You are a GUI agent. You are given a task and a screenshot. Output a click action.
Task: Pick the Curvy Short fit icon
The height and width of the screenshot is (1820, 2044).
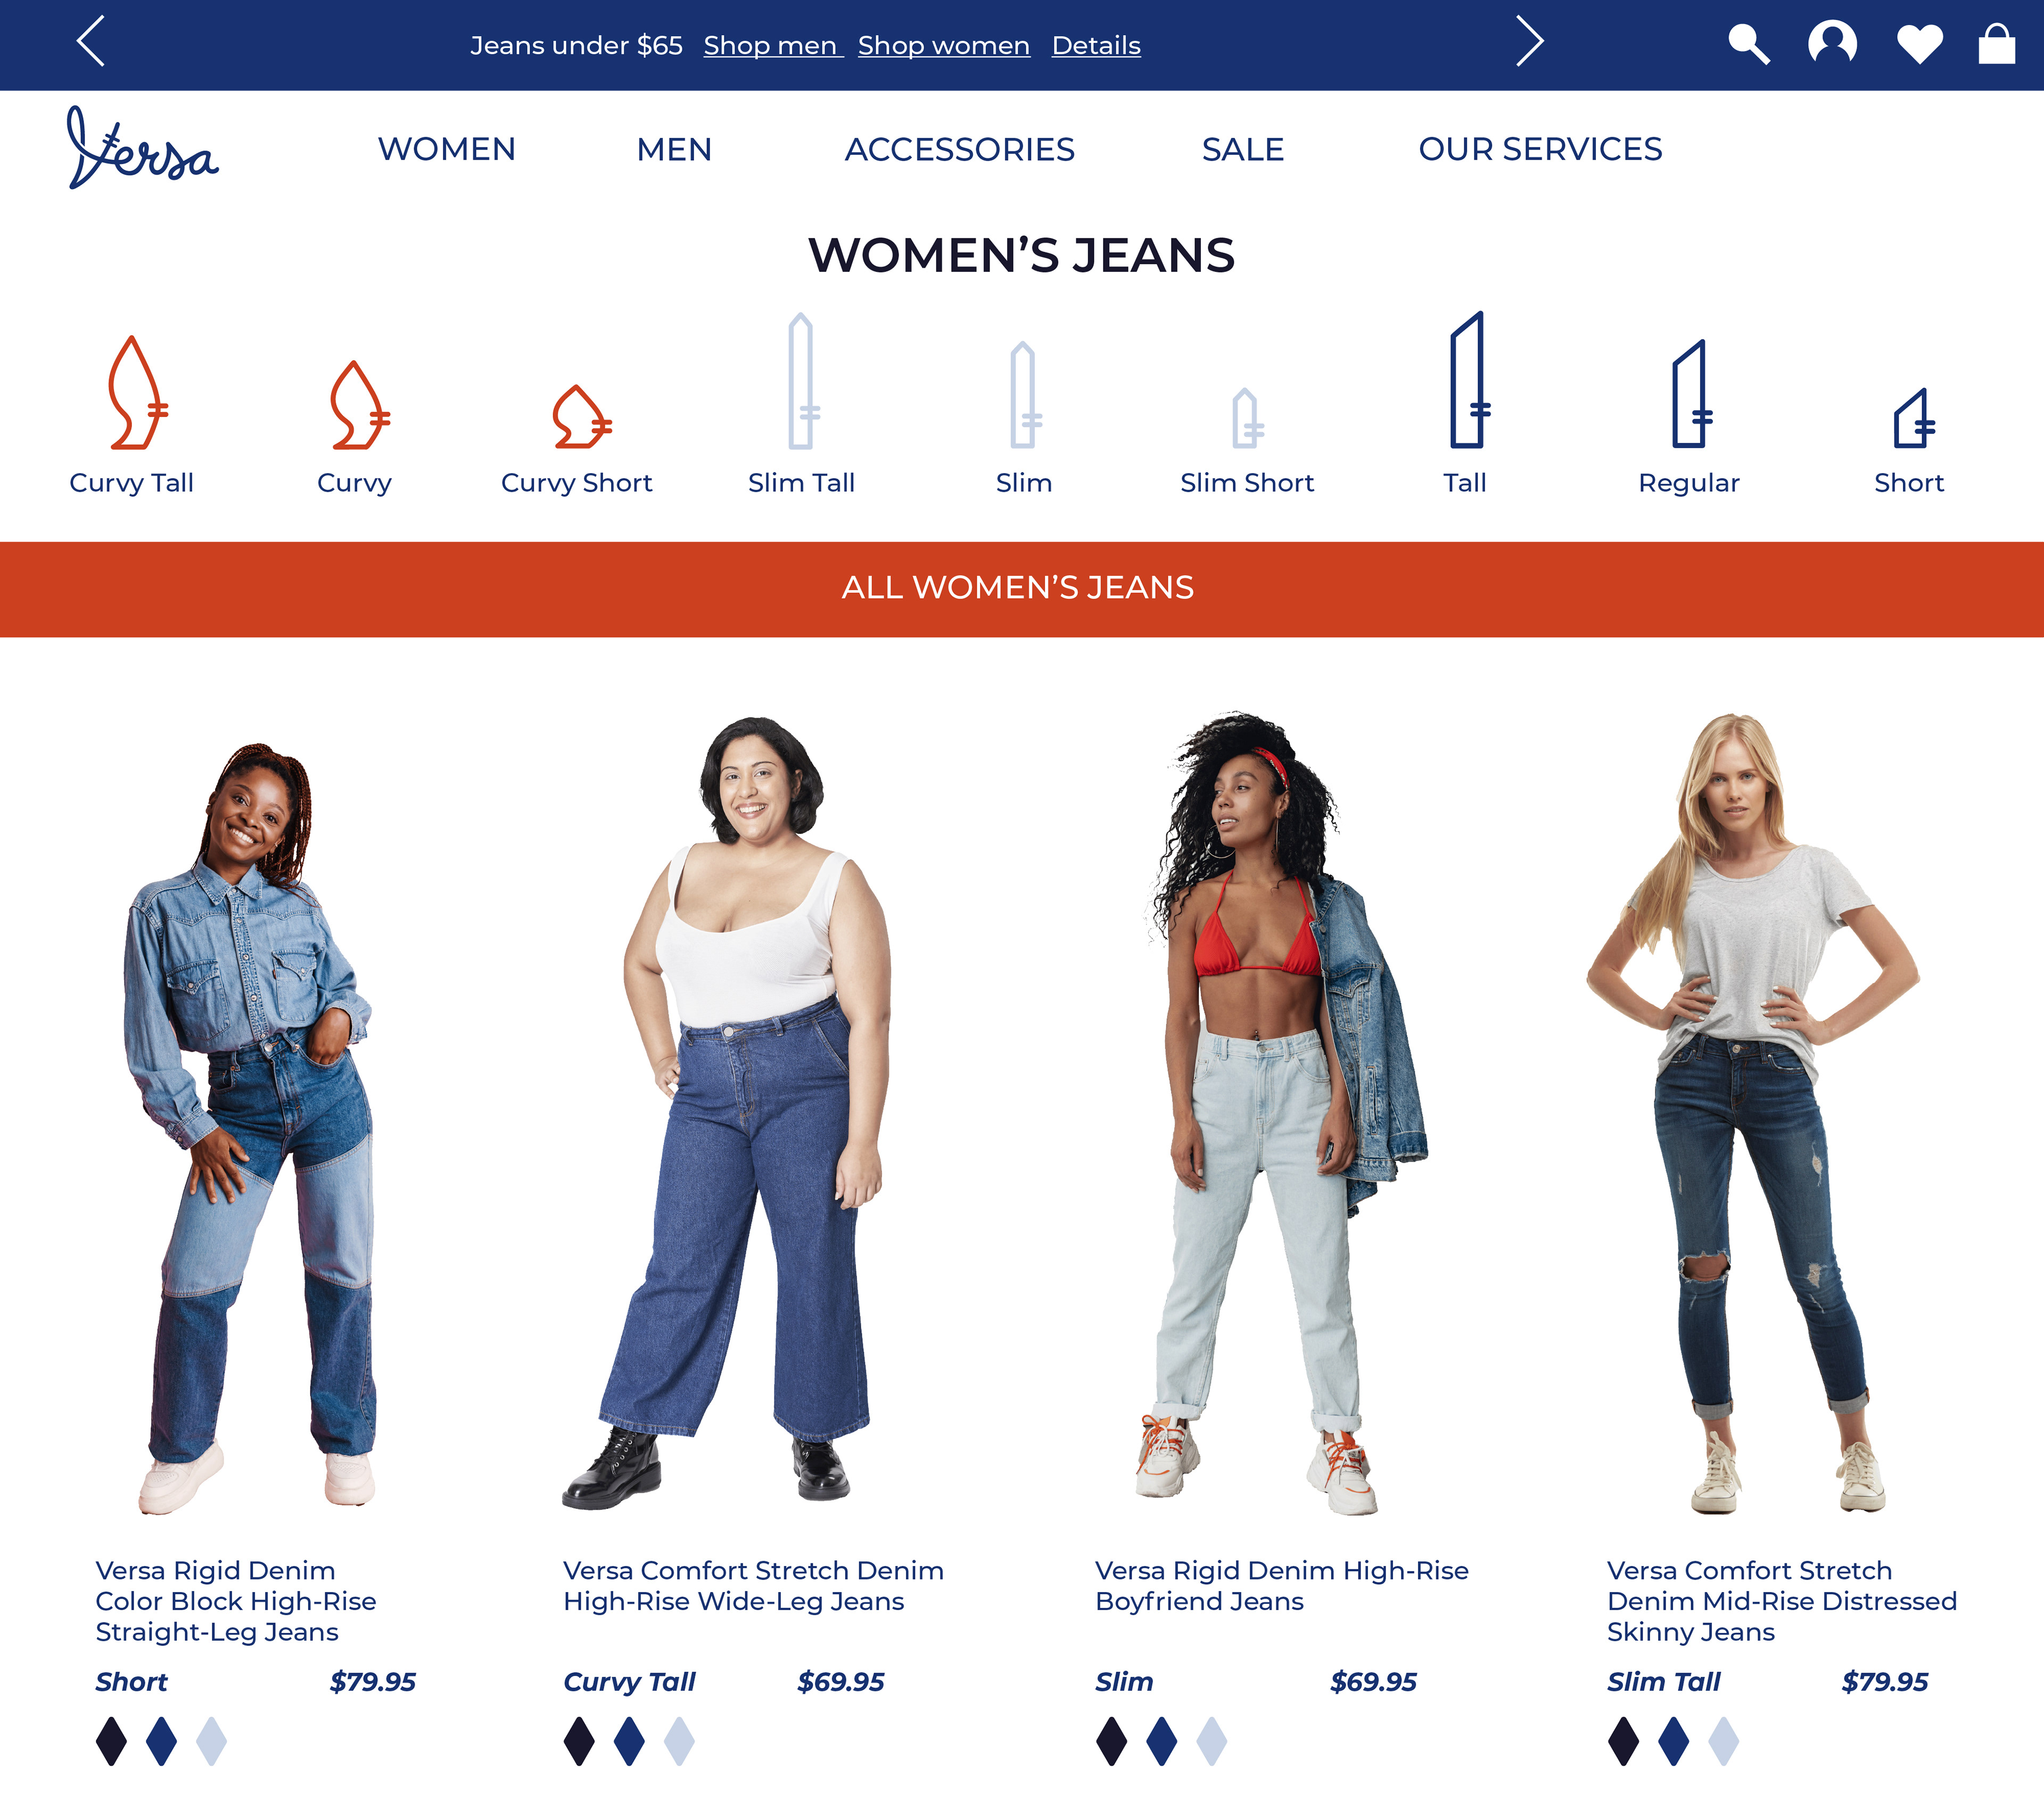[x=581, y=416]
